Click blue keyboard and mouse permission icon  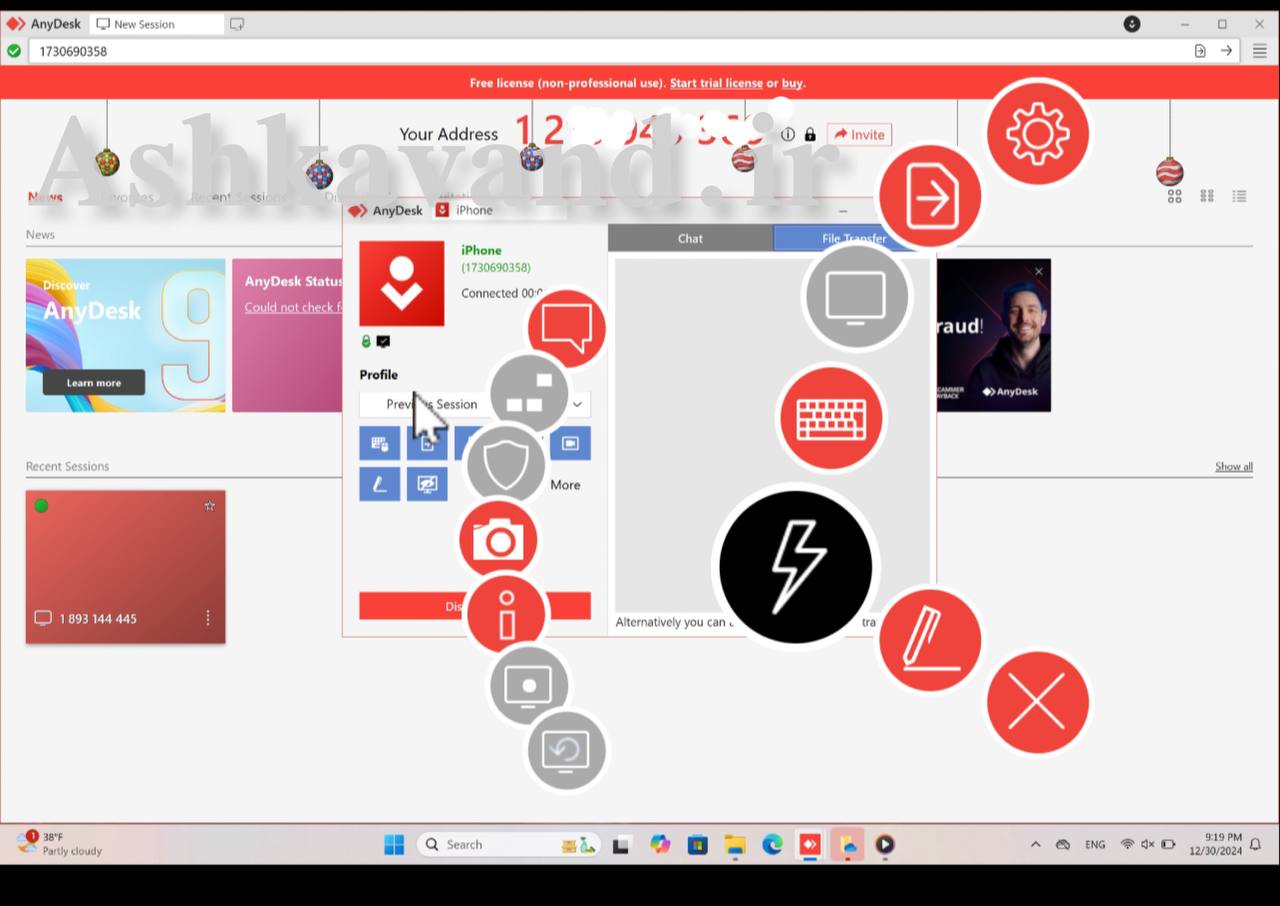(380, 443)
